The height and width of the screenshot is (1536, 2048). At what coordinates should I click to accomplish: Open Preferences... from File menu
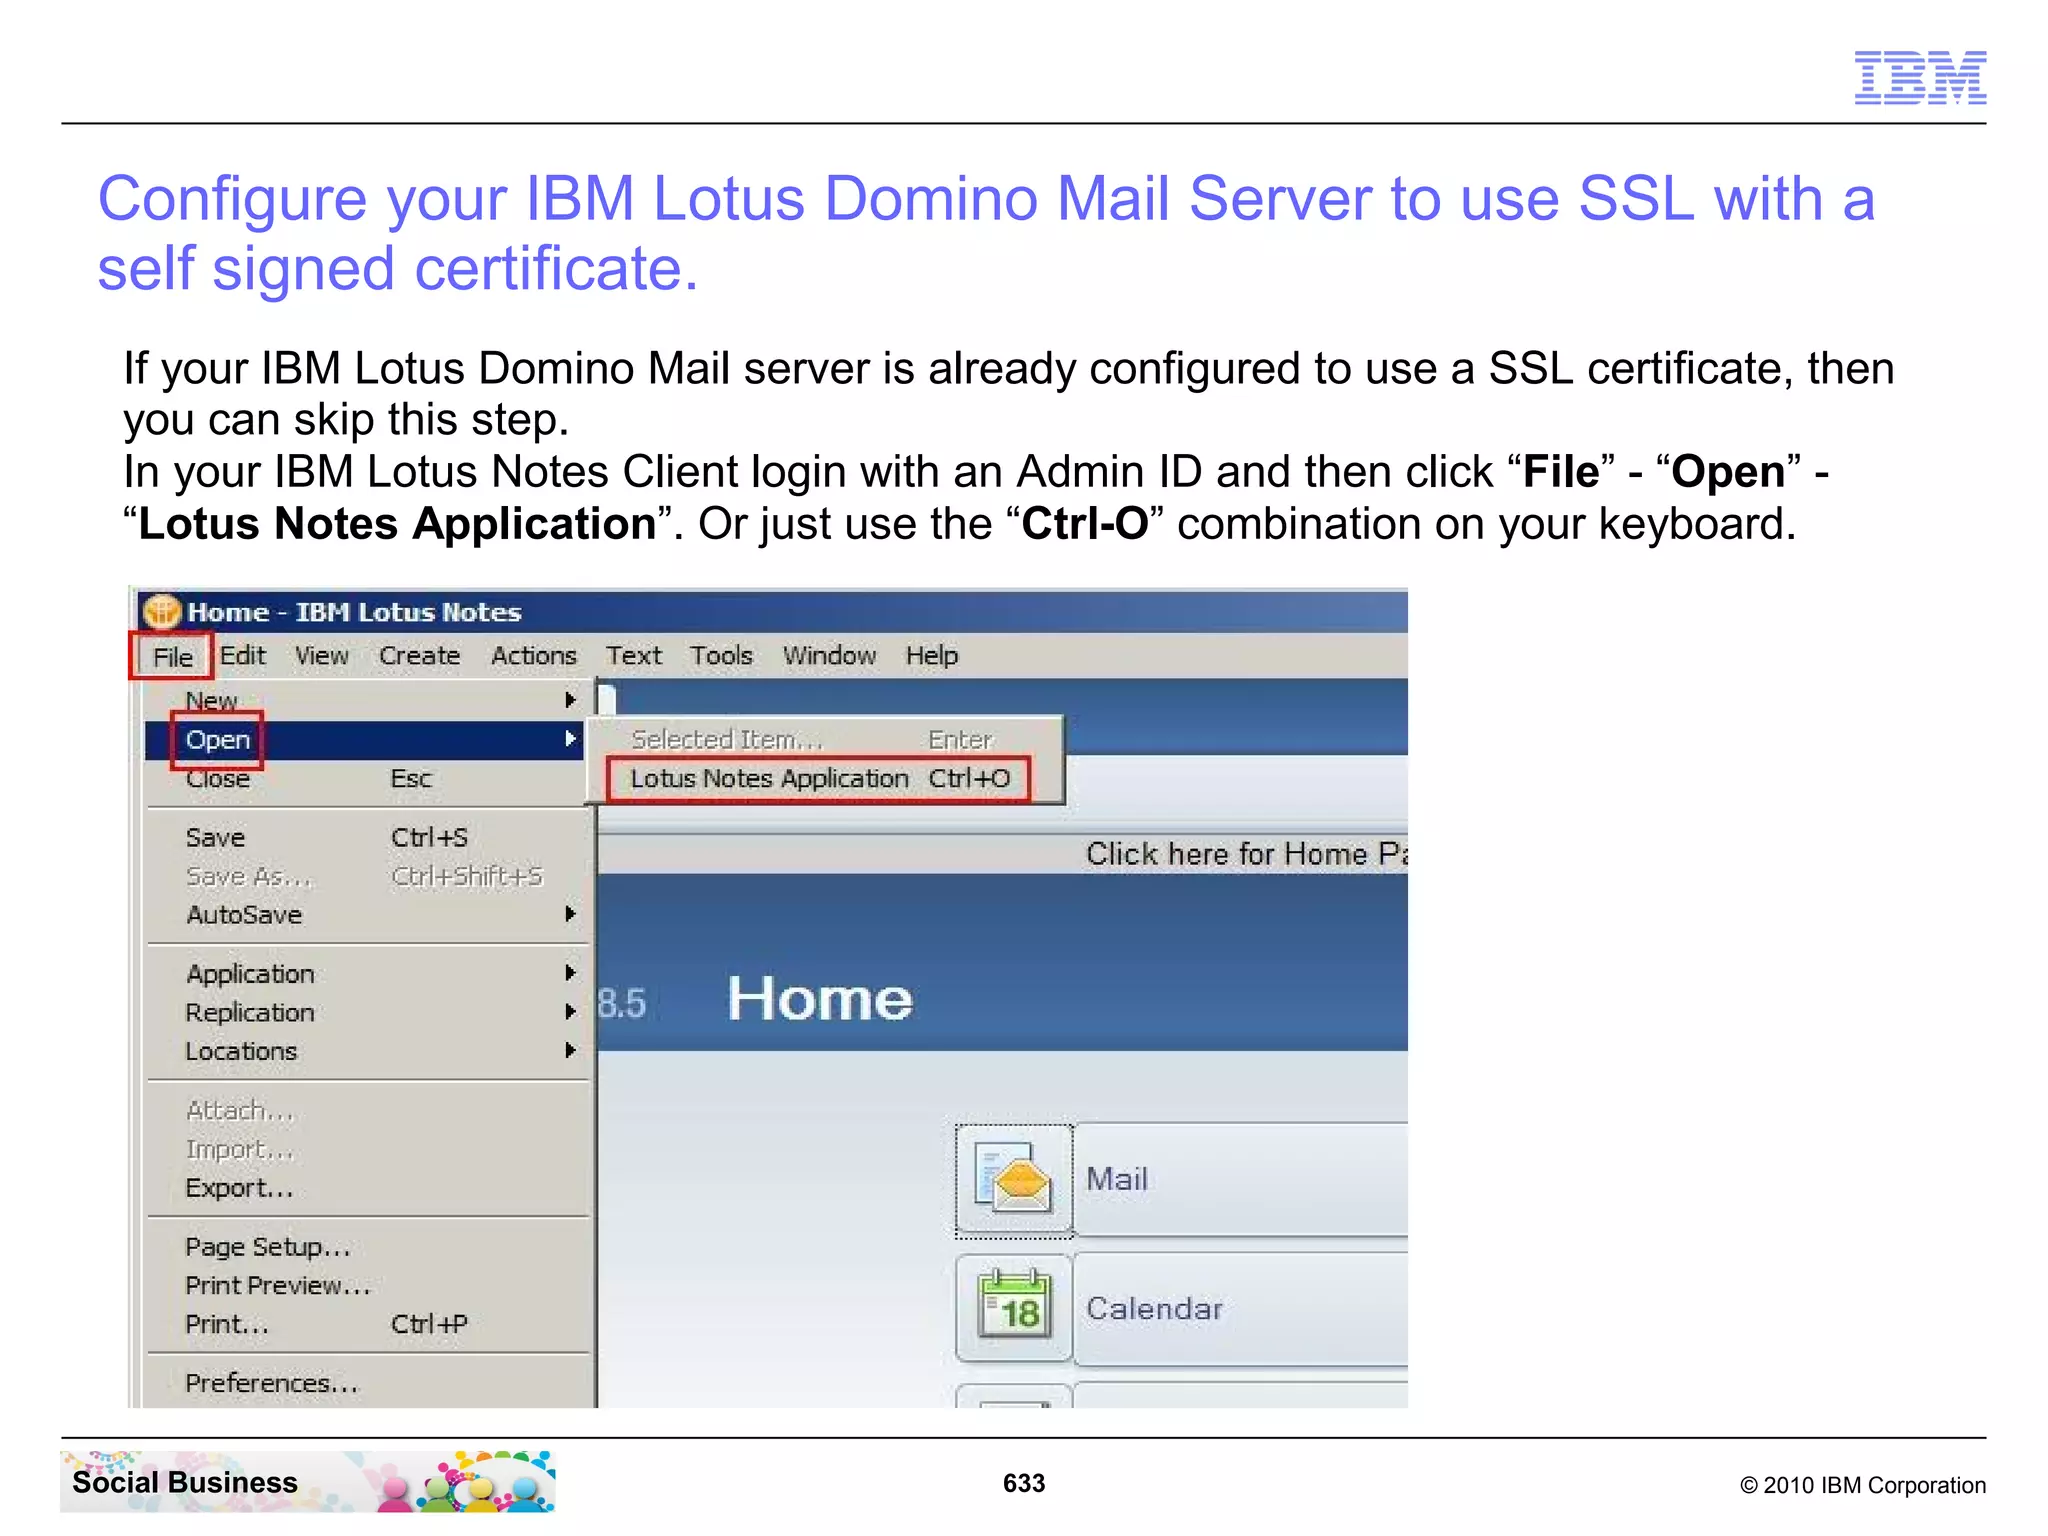coord(365,1383)
